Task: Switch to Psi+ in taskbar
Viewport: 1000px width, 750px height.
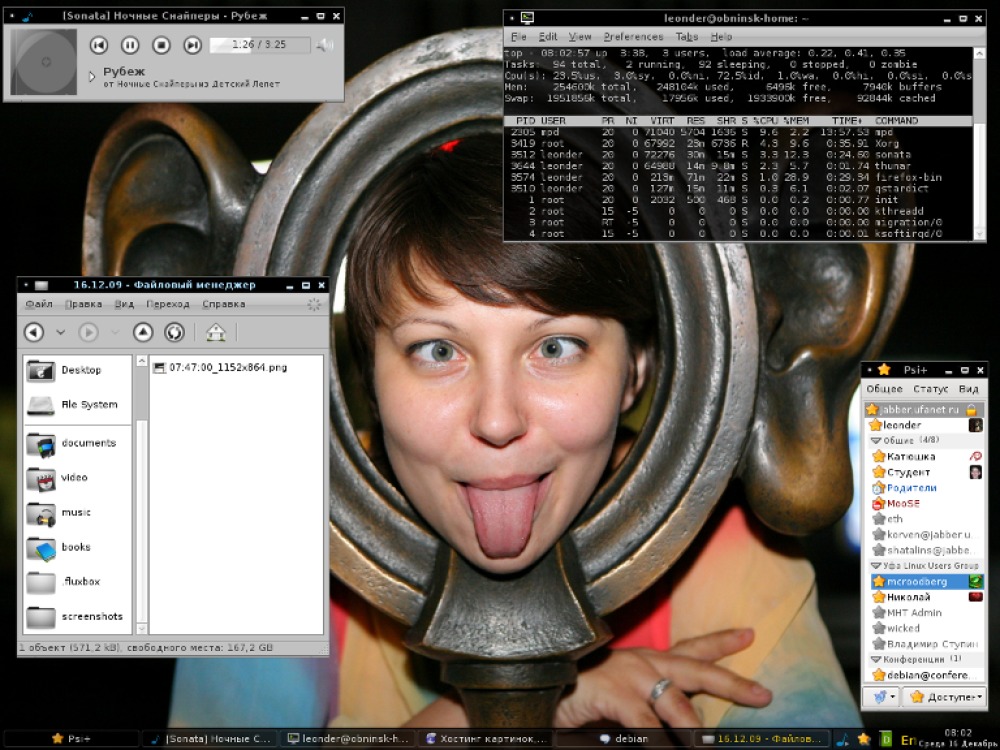Action: click(x=71, y=739)
